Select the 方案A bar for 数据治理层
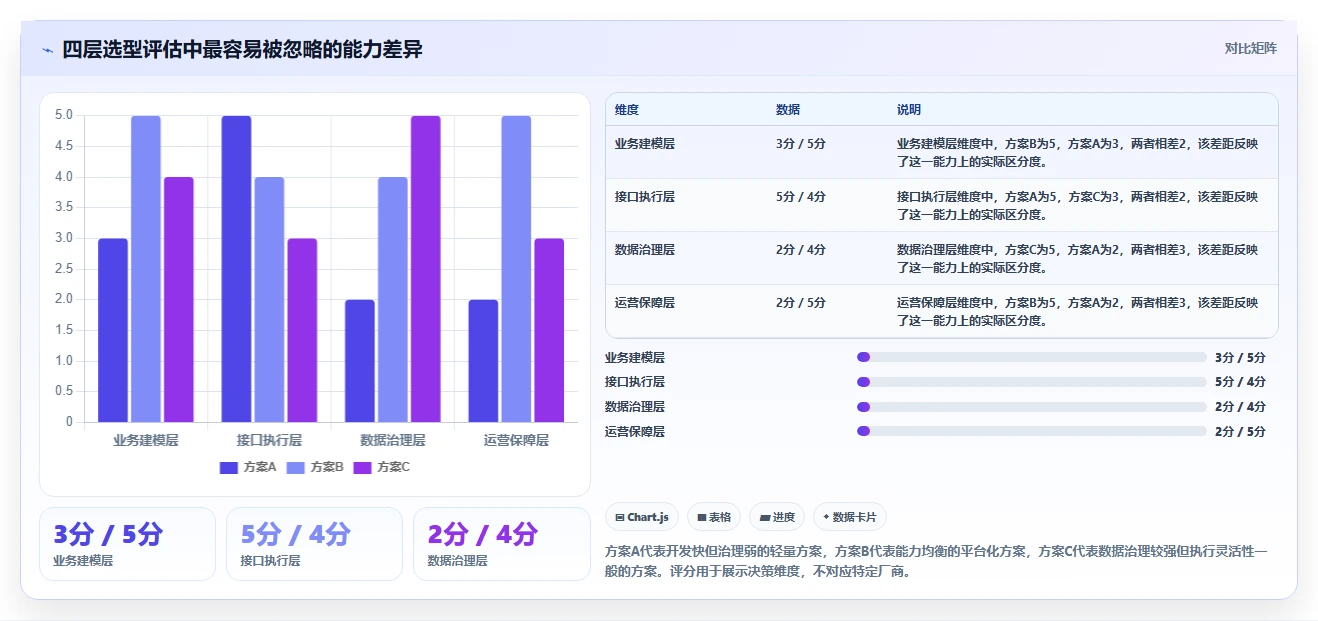1318x621 pixels. click(x=360, y=361)
